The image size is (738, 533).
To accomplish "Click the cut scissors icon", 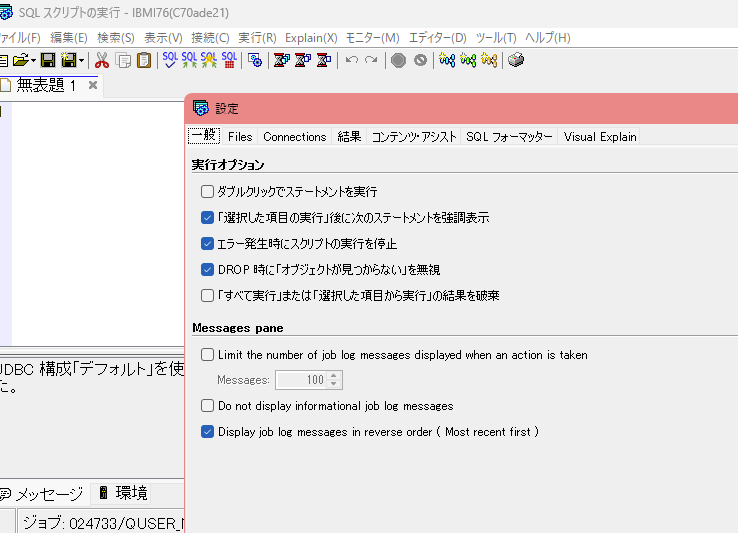I will (102, 60).
